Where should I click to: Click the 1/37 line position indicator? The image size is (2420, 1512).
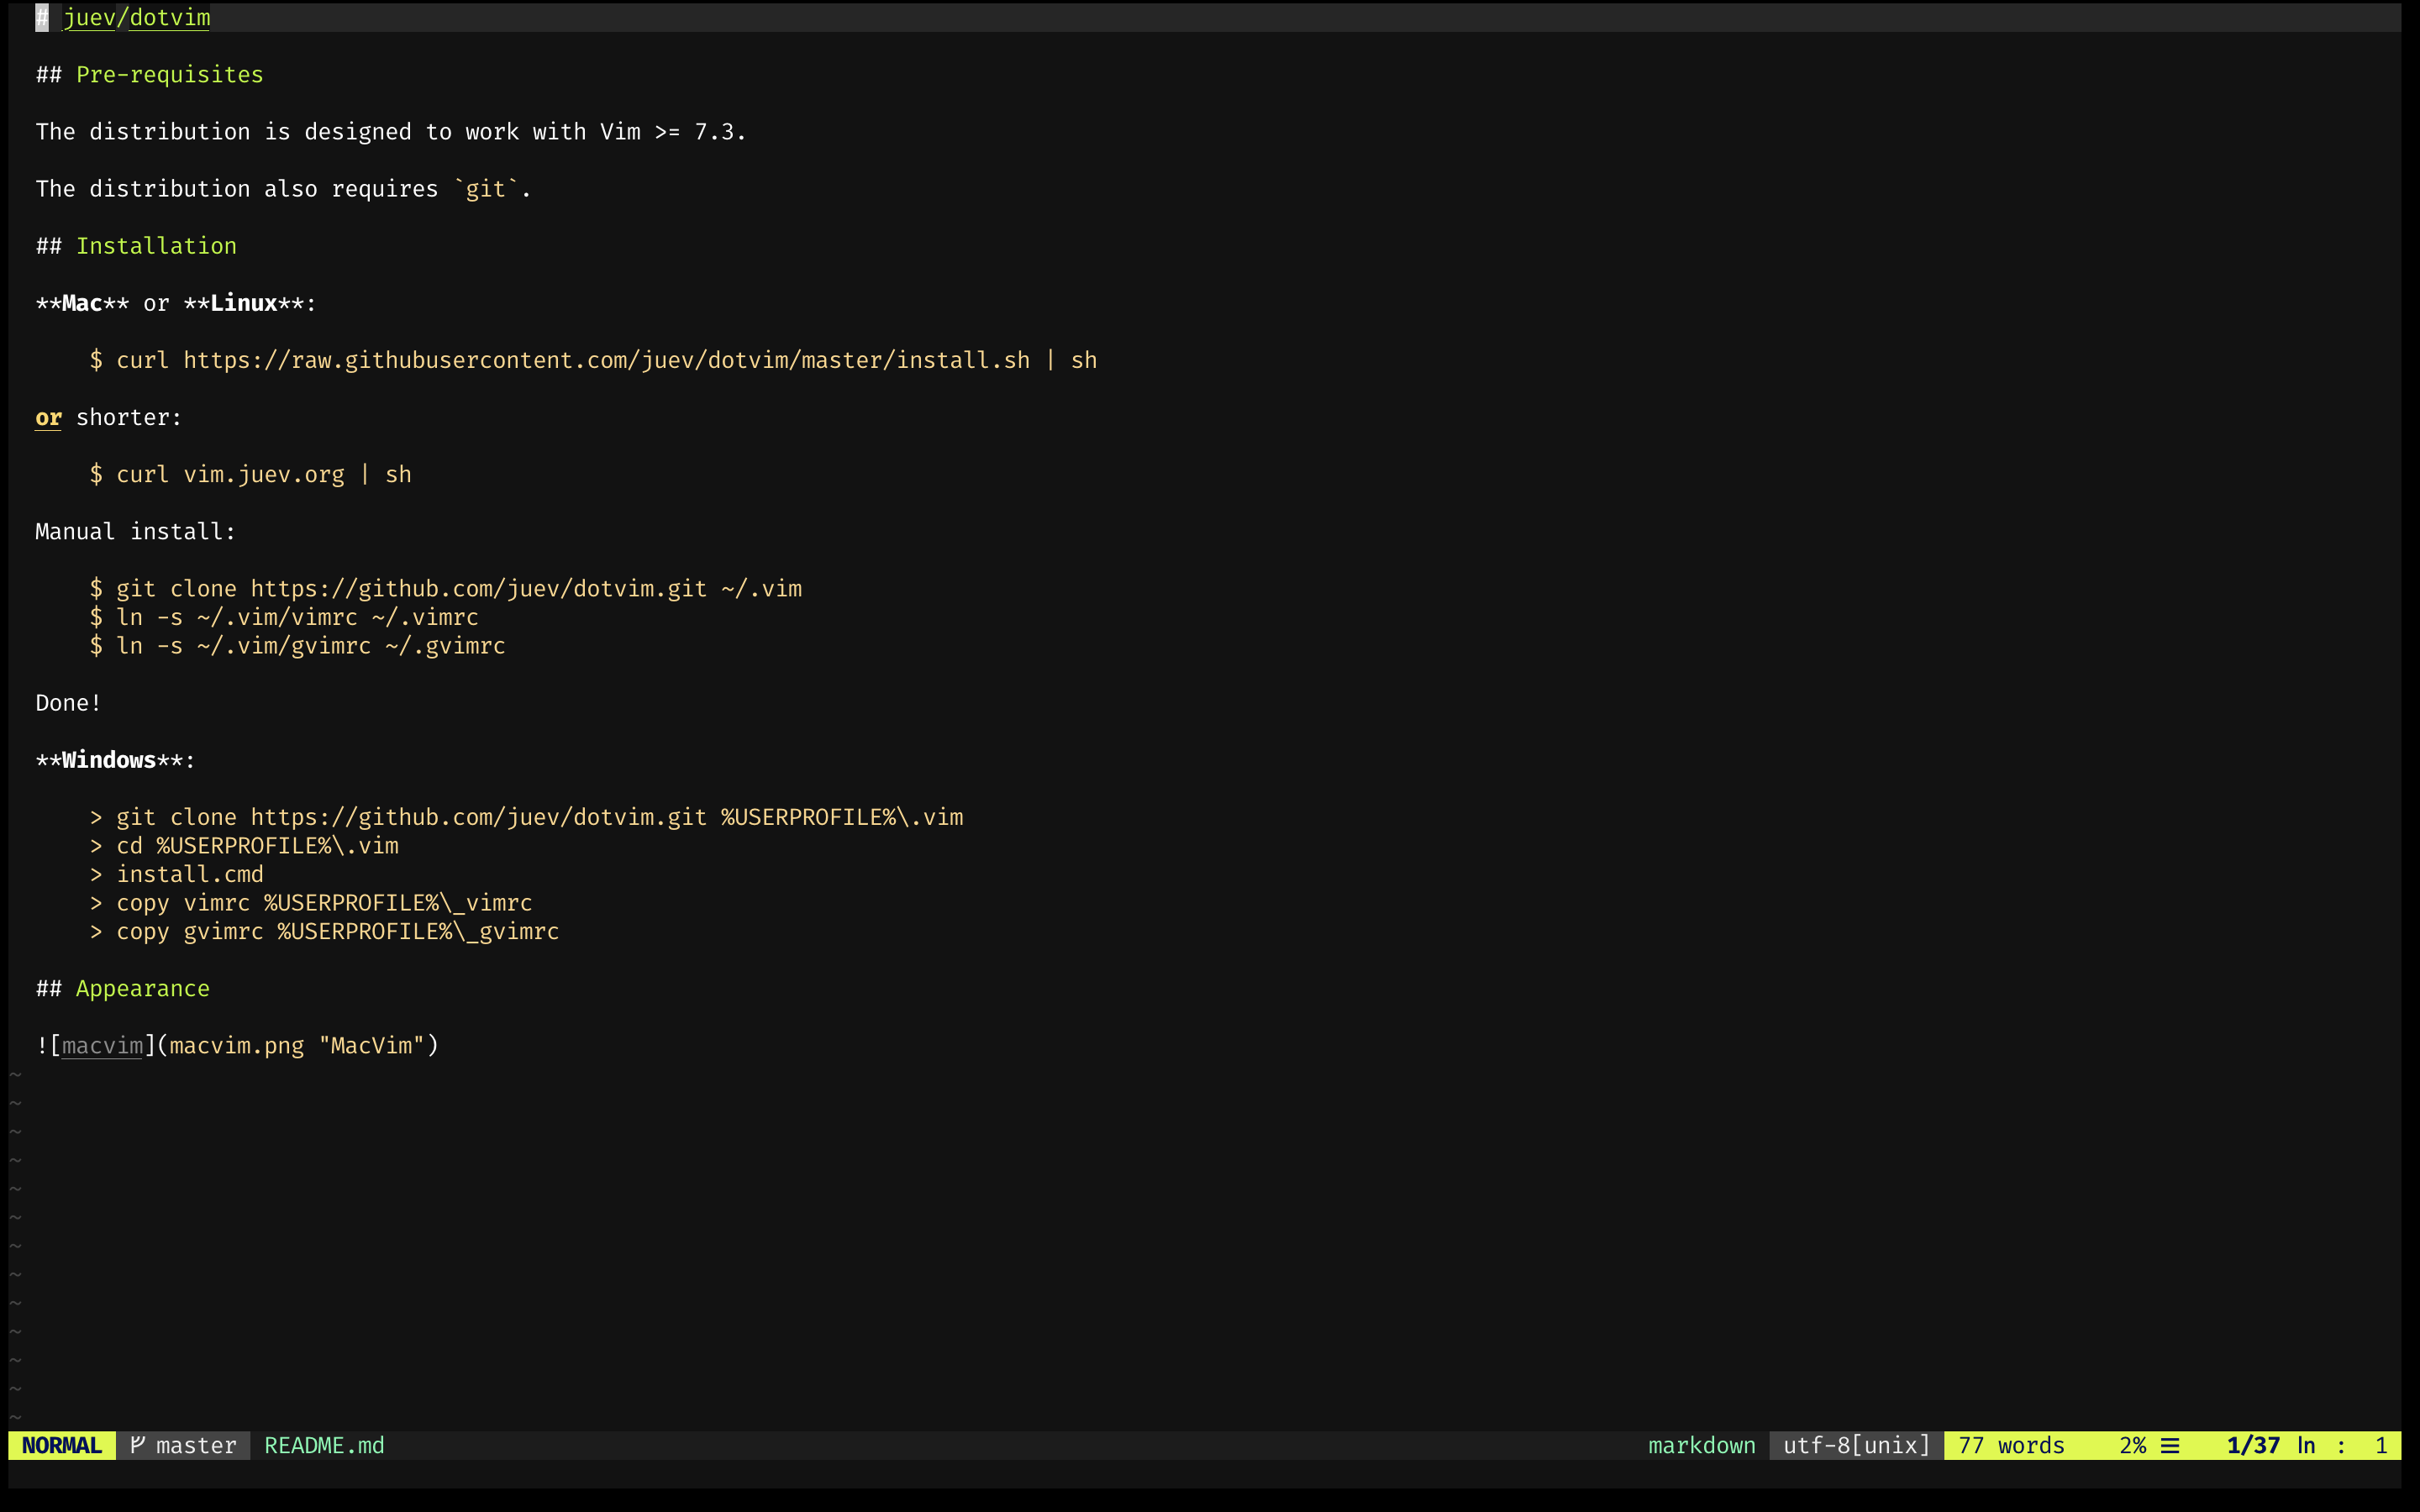click(2252, 1445)
